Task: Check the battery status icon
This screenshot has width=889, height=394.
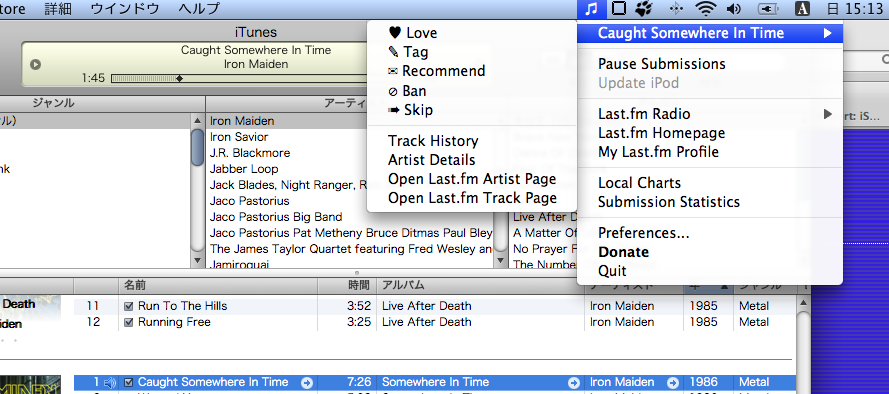Action: point(767,9)
